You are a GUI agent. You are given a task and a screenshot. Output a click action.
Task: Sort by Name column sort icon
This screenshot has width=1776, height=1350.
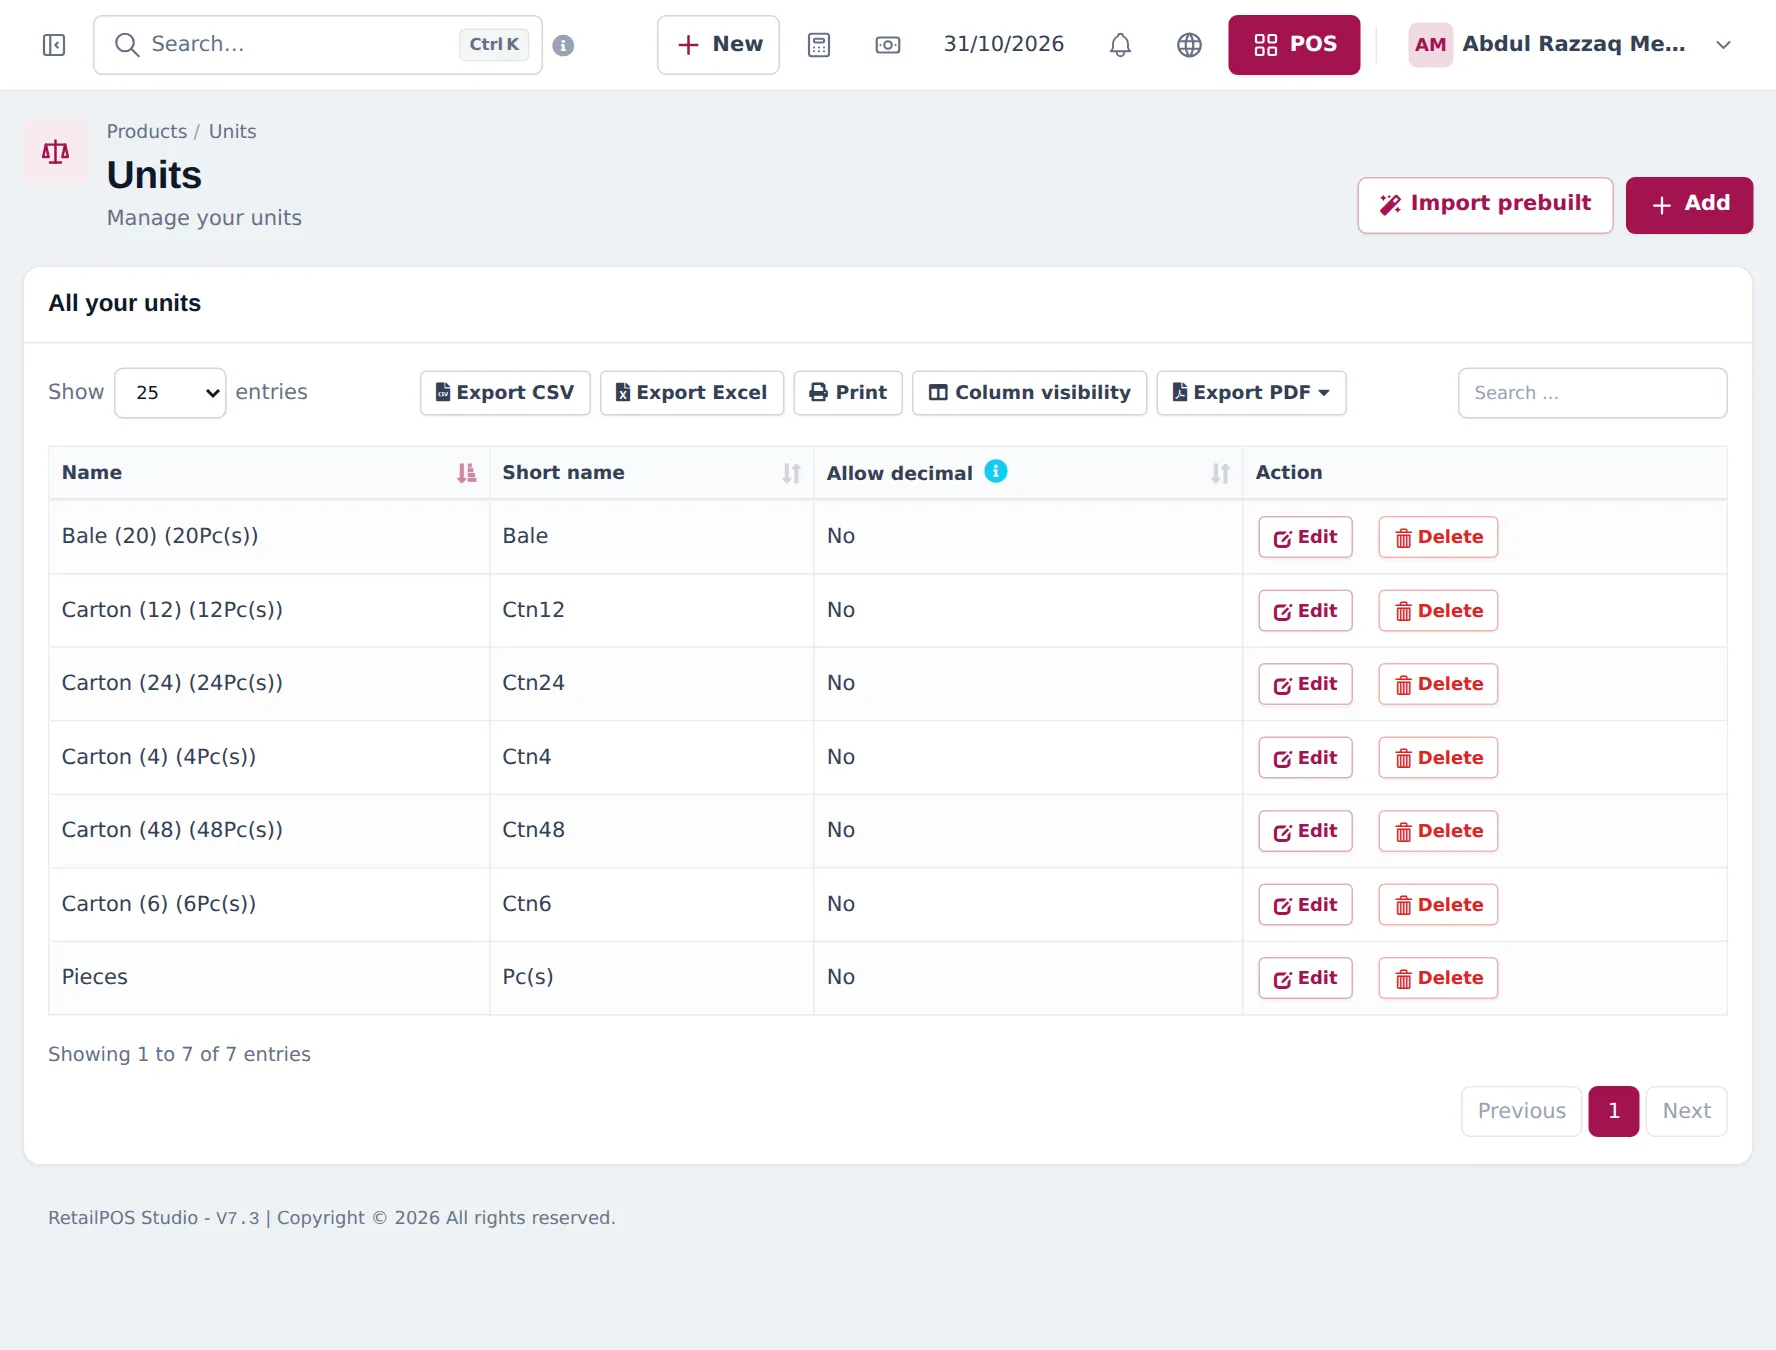pyautogui.click(x=467, y=473)
